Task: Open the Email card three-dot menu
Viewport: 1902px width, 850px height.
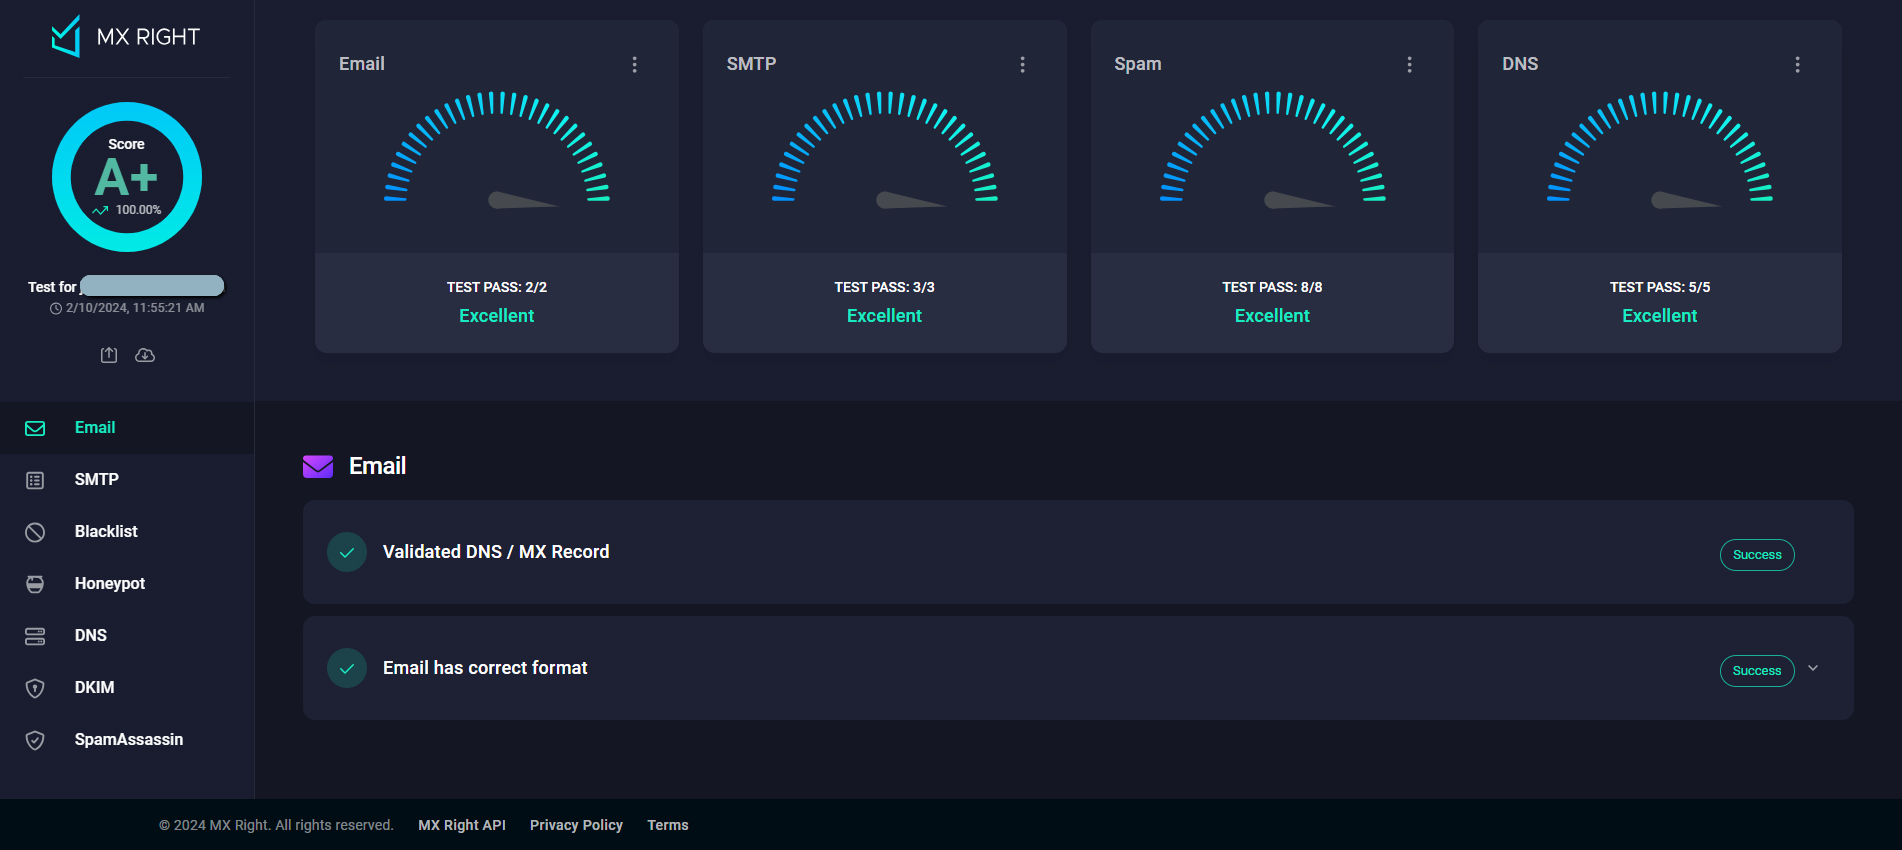Action: point(634,64)
